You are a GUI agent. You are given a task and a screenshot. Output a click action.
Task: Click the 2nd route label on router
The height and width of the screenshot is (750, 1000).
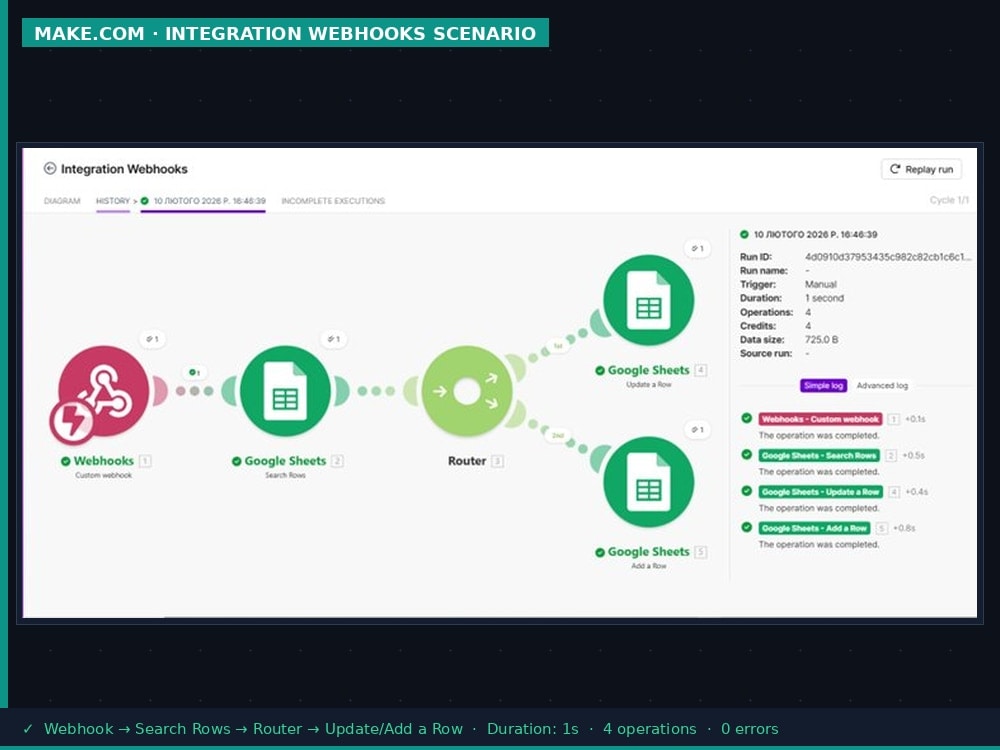point(558,436)
